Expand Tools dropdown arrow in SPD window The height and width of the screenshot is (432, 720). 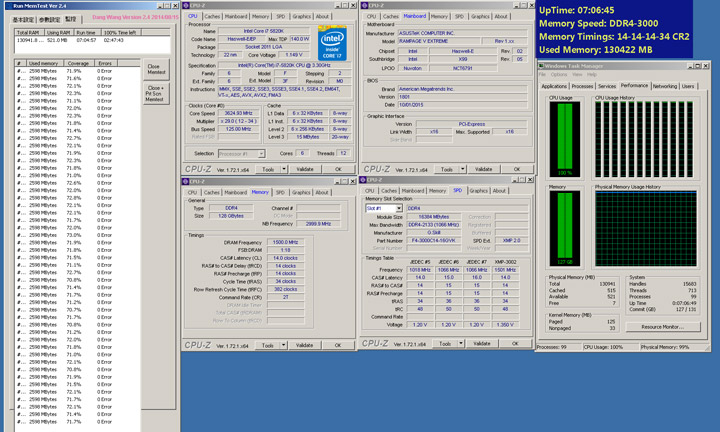pos(460,343)
